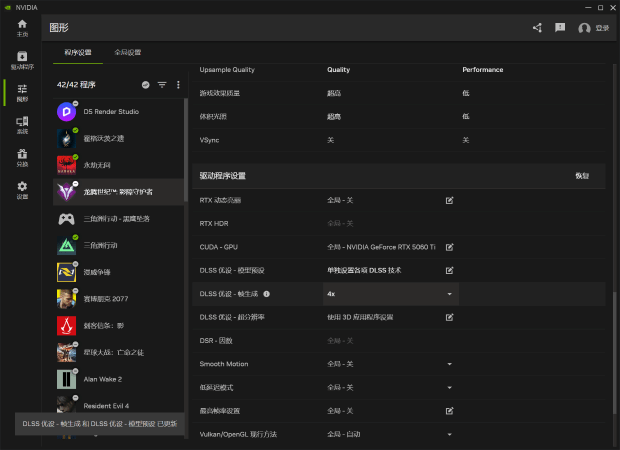The width and height of the screenshot is (620, 450).
Task: Open the 系统 (System) sidebar icon
Action: [22, 125]
